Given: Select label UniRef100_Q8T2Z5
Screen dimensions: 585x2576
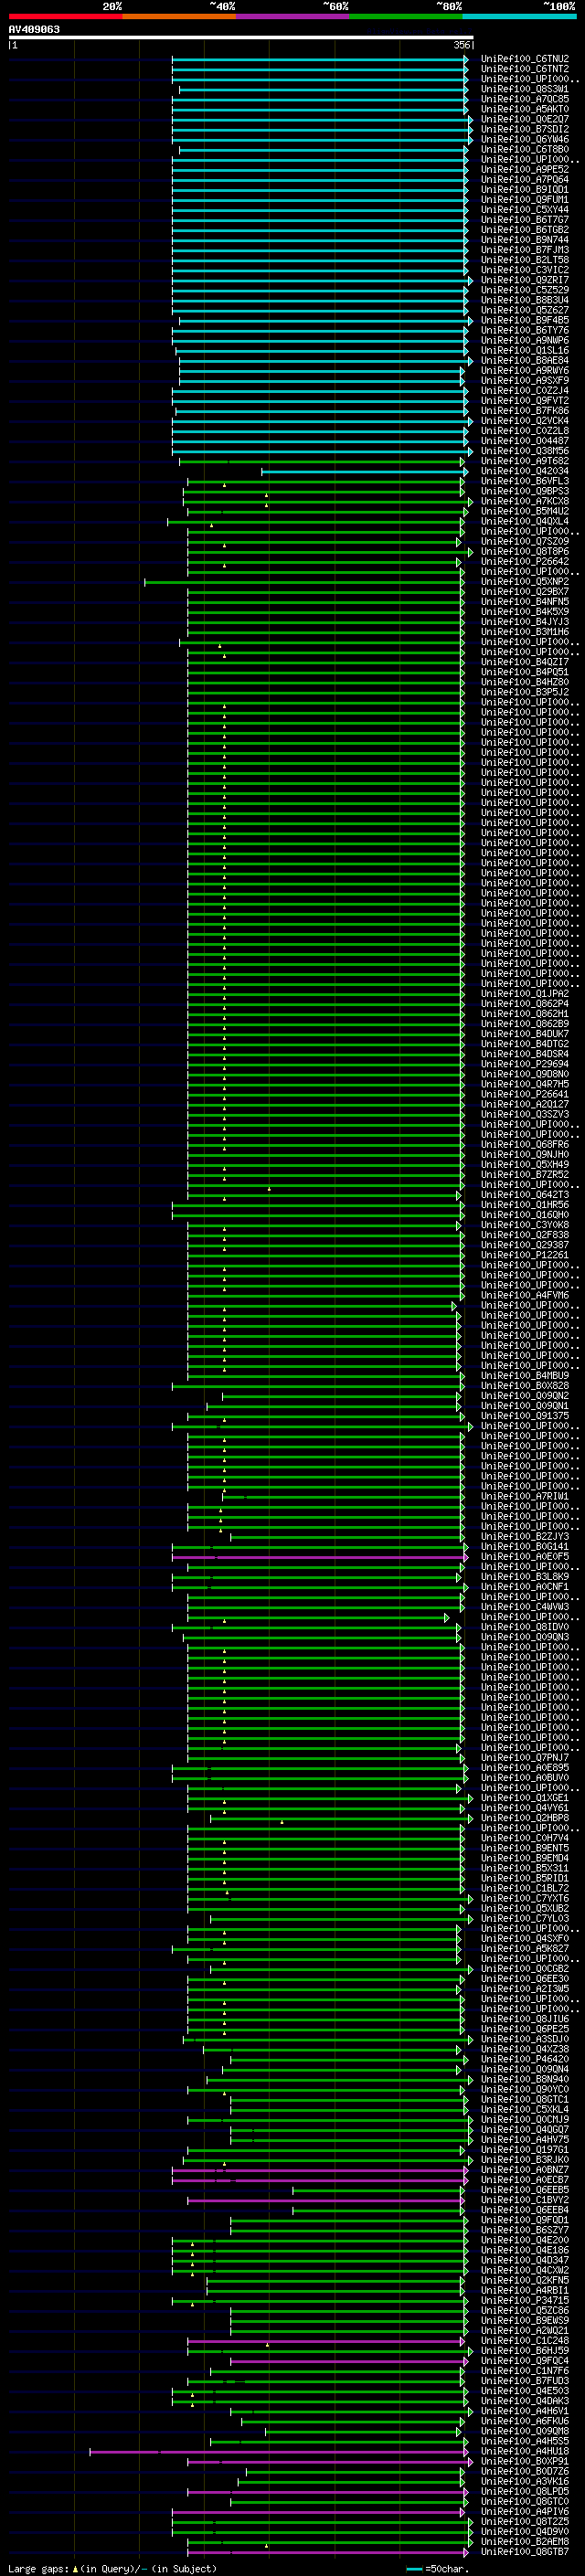Looking at the screenshot, I should tap(524, 2521).
